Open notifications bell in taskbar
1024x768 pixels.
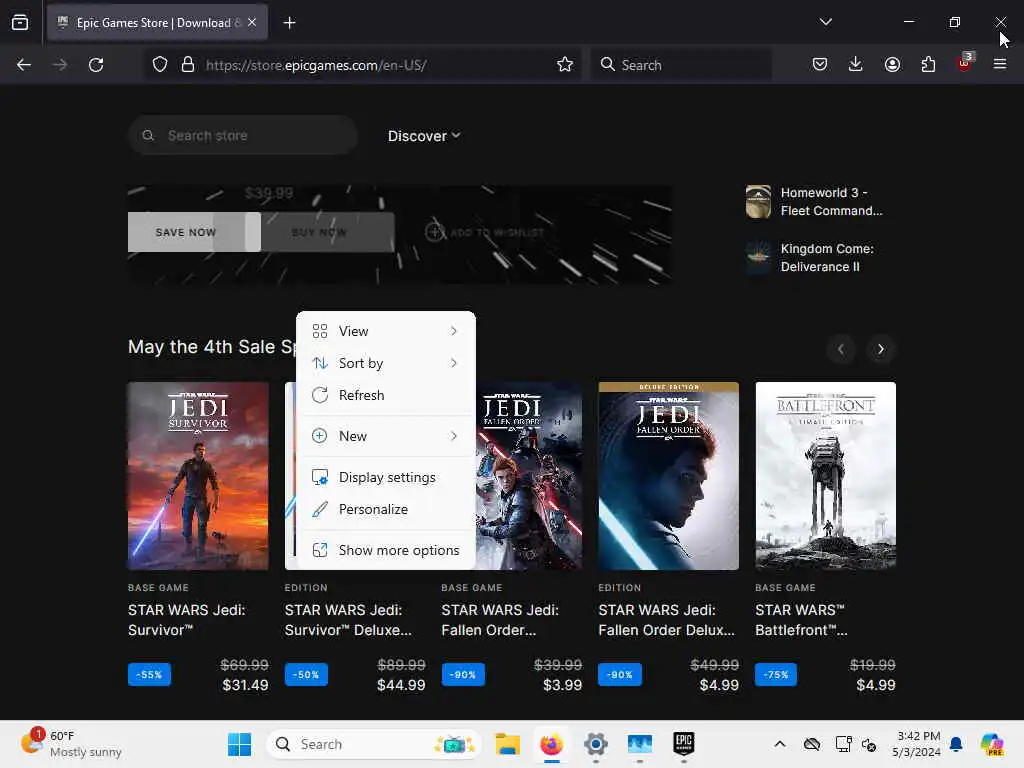point(956,744)
